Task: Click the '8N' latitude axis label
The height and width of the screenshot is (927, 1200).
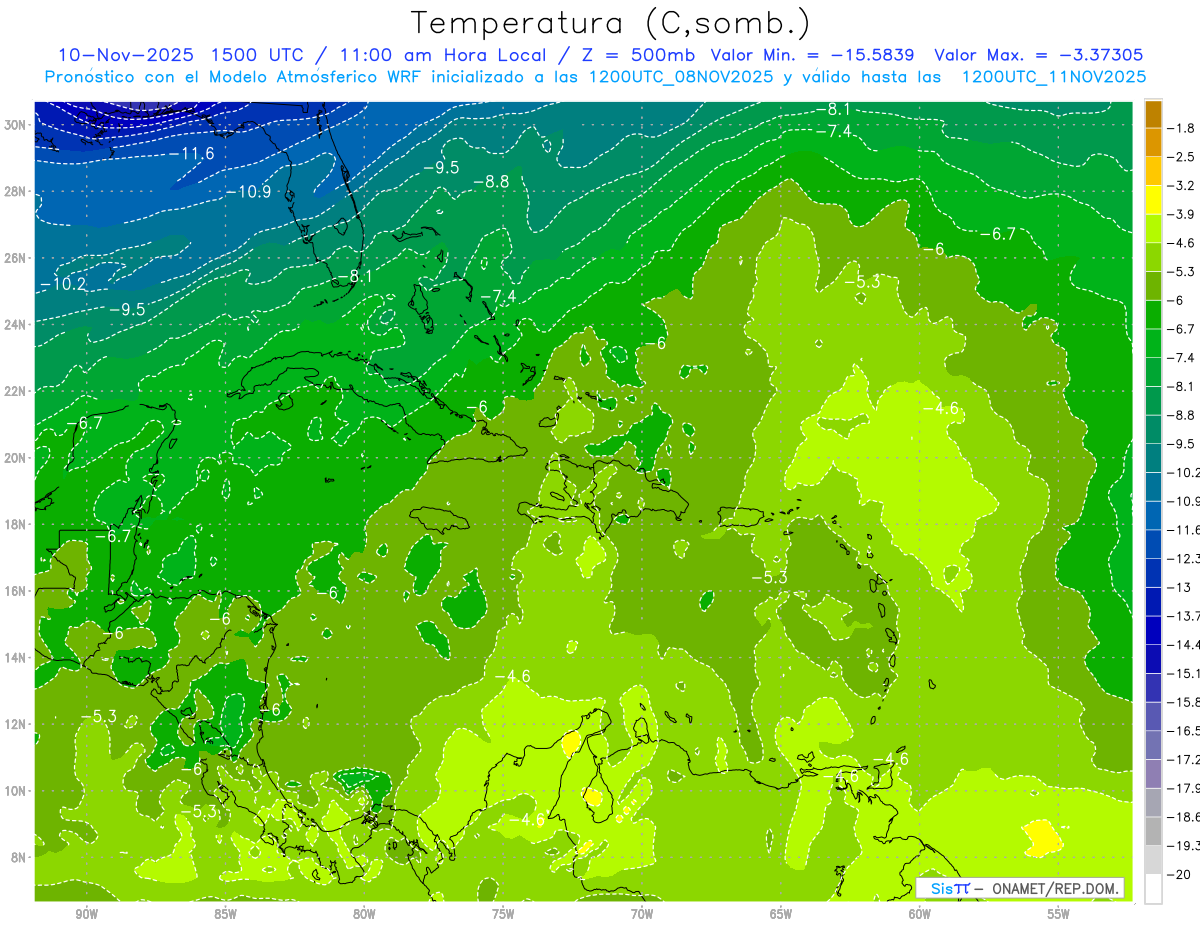Action: (20, 857)
